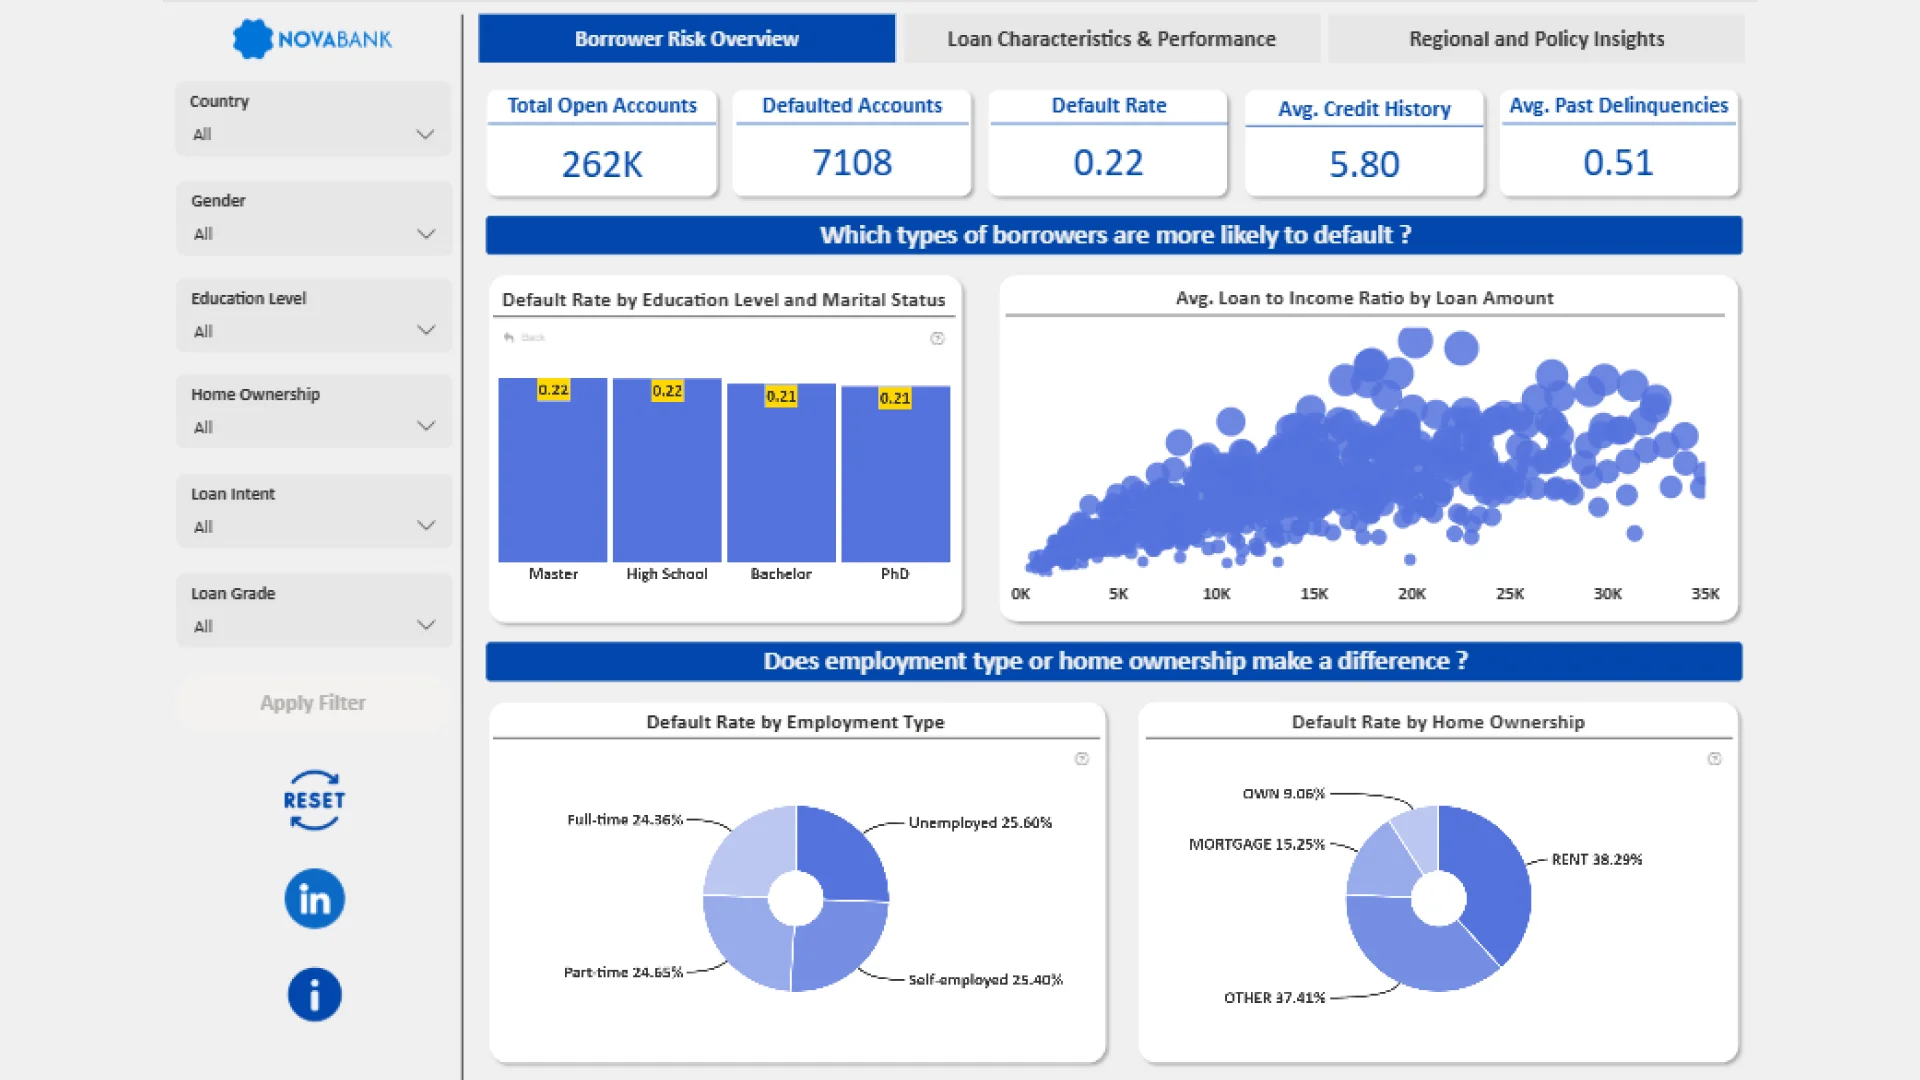Expand the Country filter dropdown
Image resolution: width=1920 pixels, height=1080 pixels.
(x=424, y=134)
